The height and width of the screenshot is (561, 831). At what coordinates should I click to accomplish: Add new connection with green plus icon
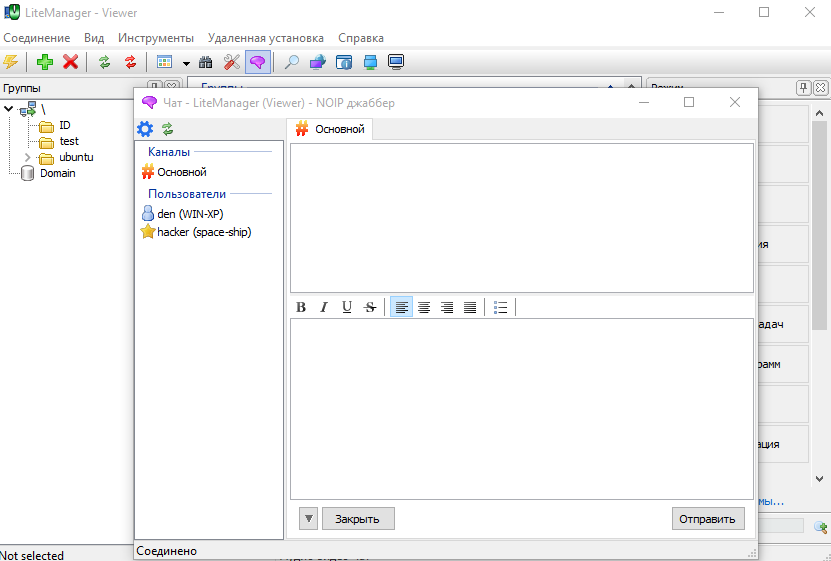coord(45,62)
